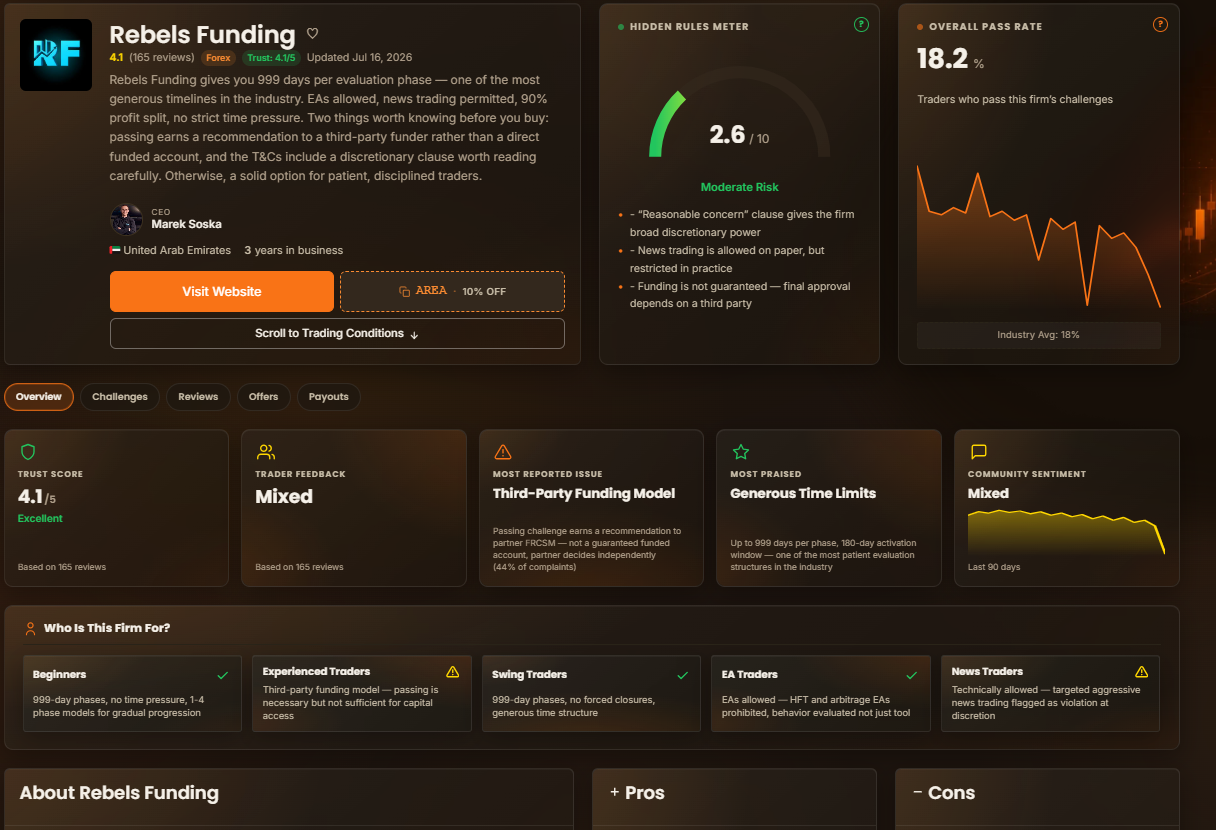This screenshot has width=1216, height=830.
Task: Click the person icon beside Who Is This Firm For
Action: click(x=31, y=628)
